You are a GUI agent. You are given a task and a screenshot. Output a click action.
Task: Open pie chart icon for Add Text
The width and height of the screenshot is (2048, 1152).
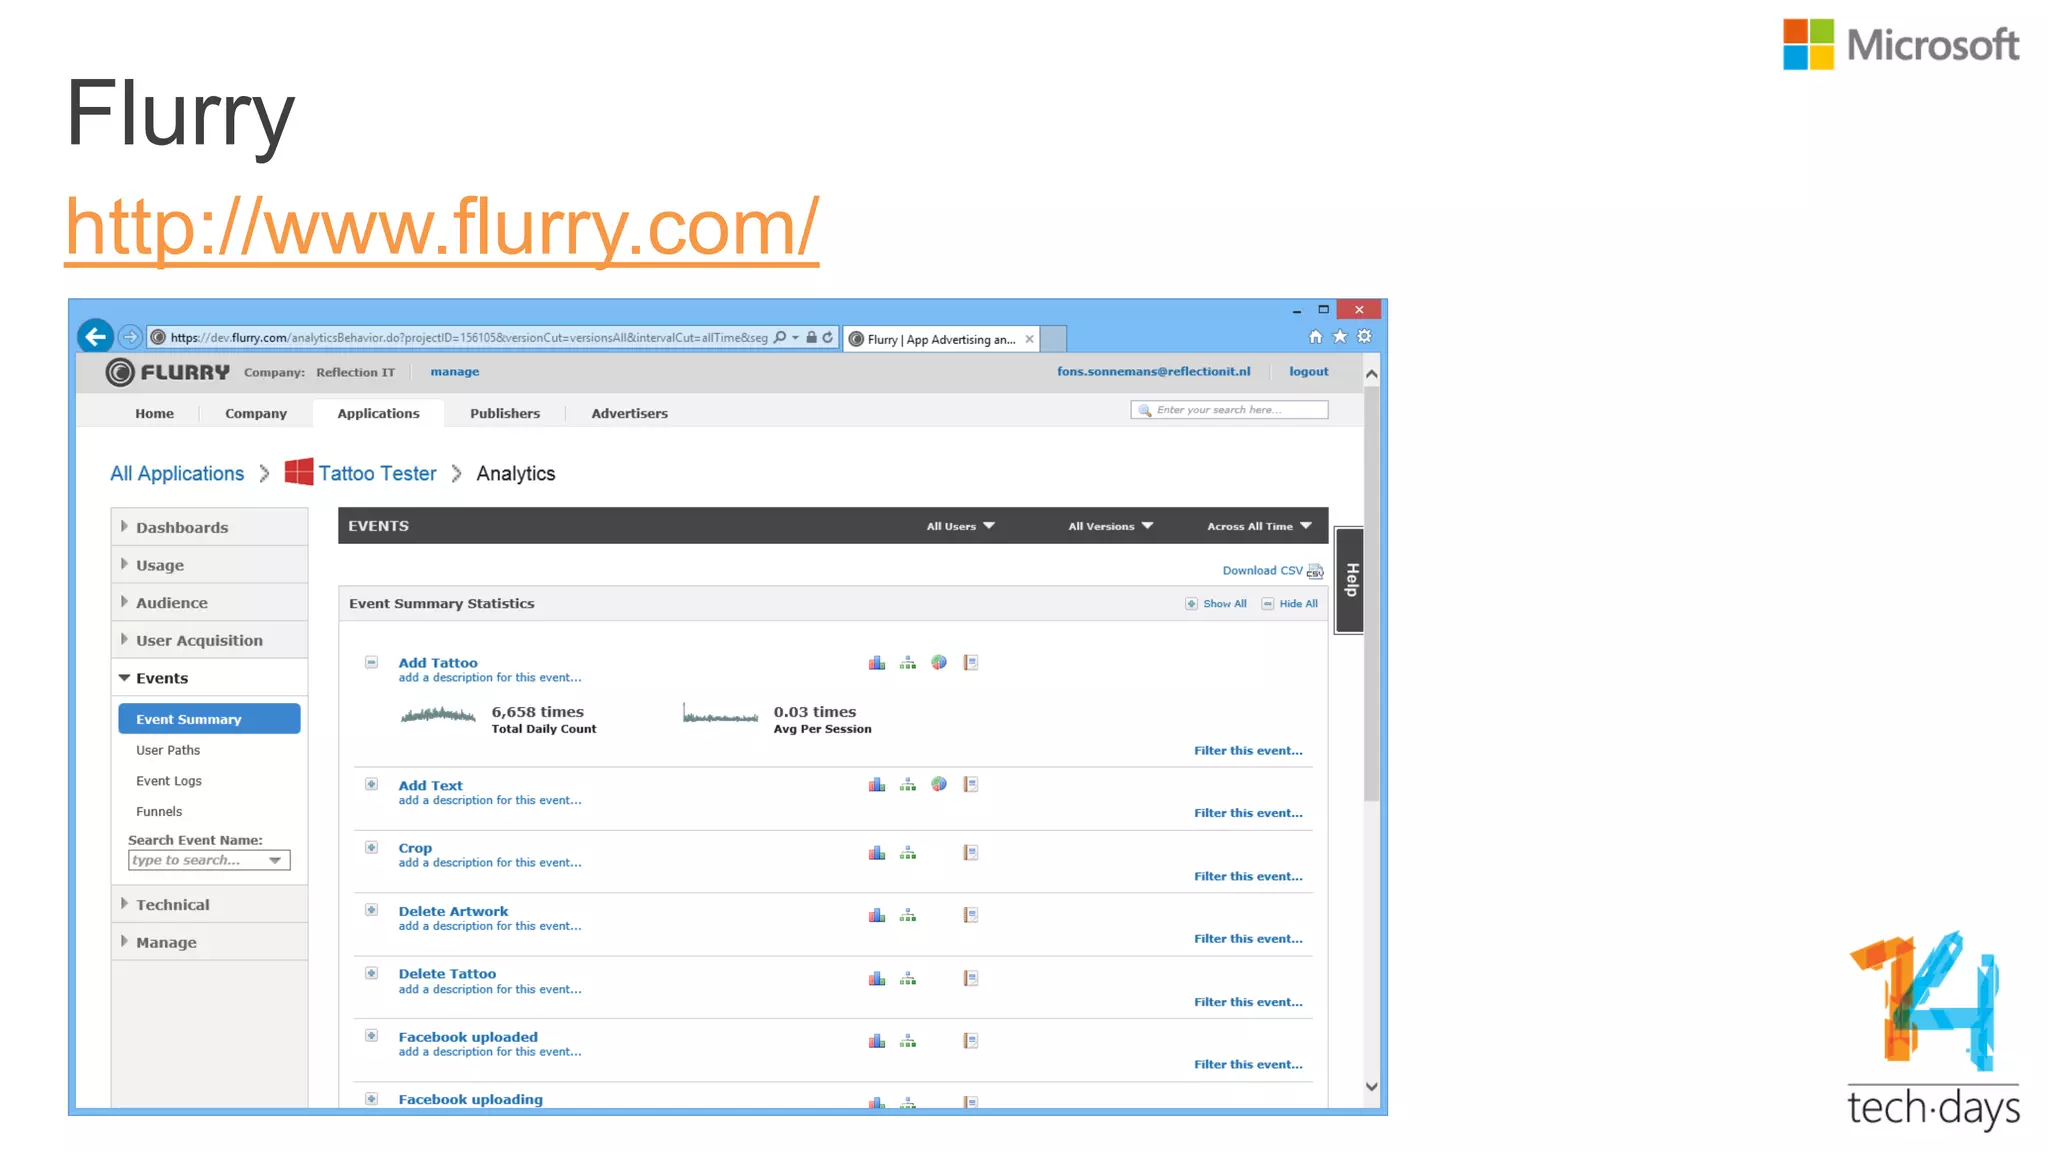click(x=939, y=785)
